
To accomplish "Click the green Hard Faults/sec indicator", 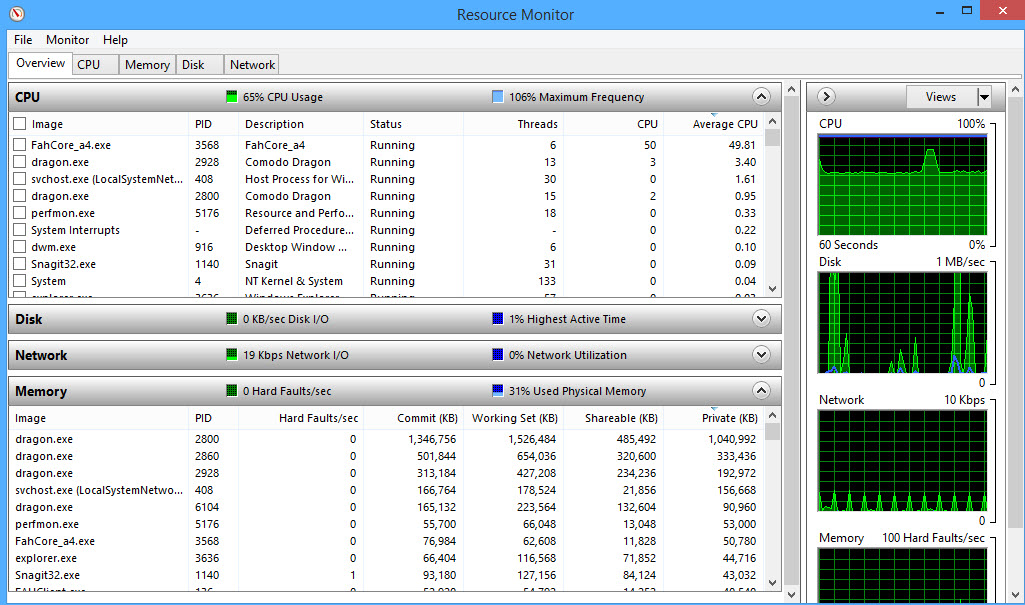I will pyautogui.click(x=231, y=391).
